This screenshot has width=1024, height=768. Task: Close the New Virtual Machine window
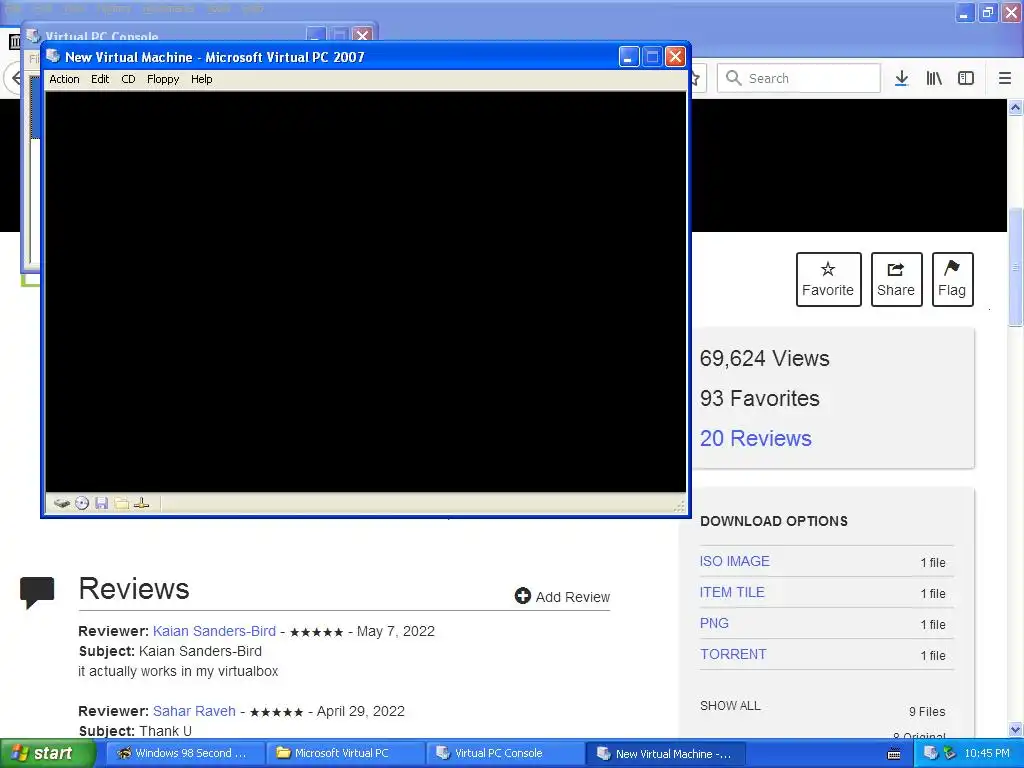click(675, 57)
